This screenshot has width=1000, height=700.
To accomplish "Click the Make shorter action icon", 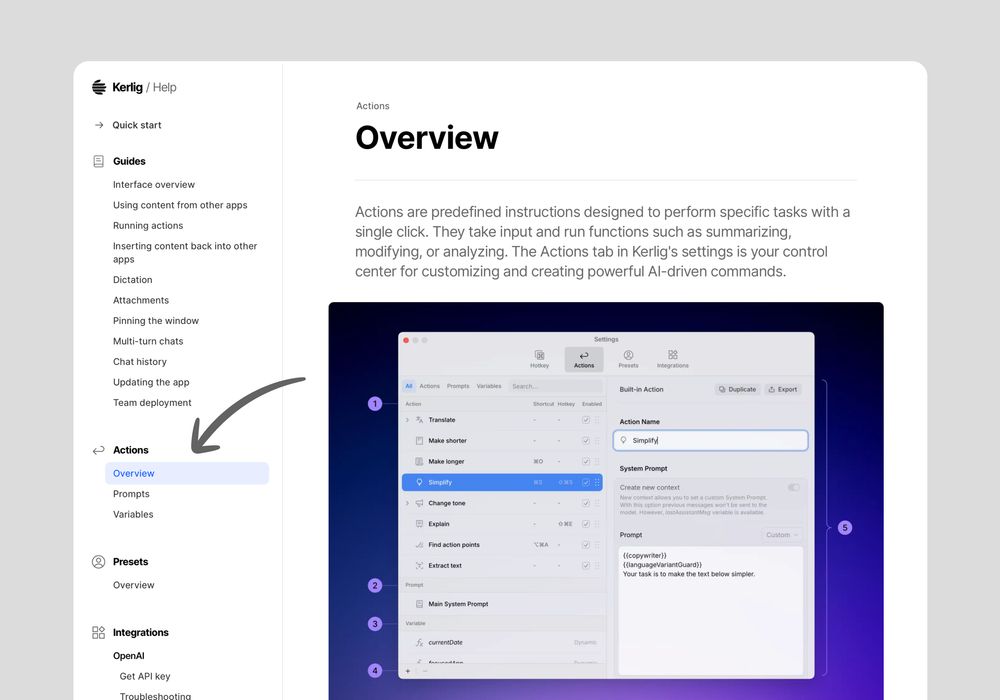I will coord(419,441).
